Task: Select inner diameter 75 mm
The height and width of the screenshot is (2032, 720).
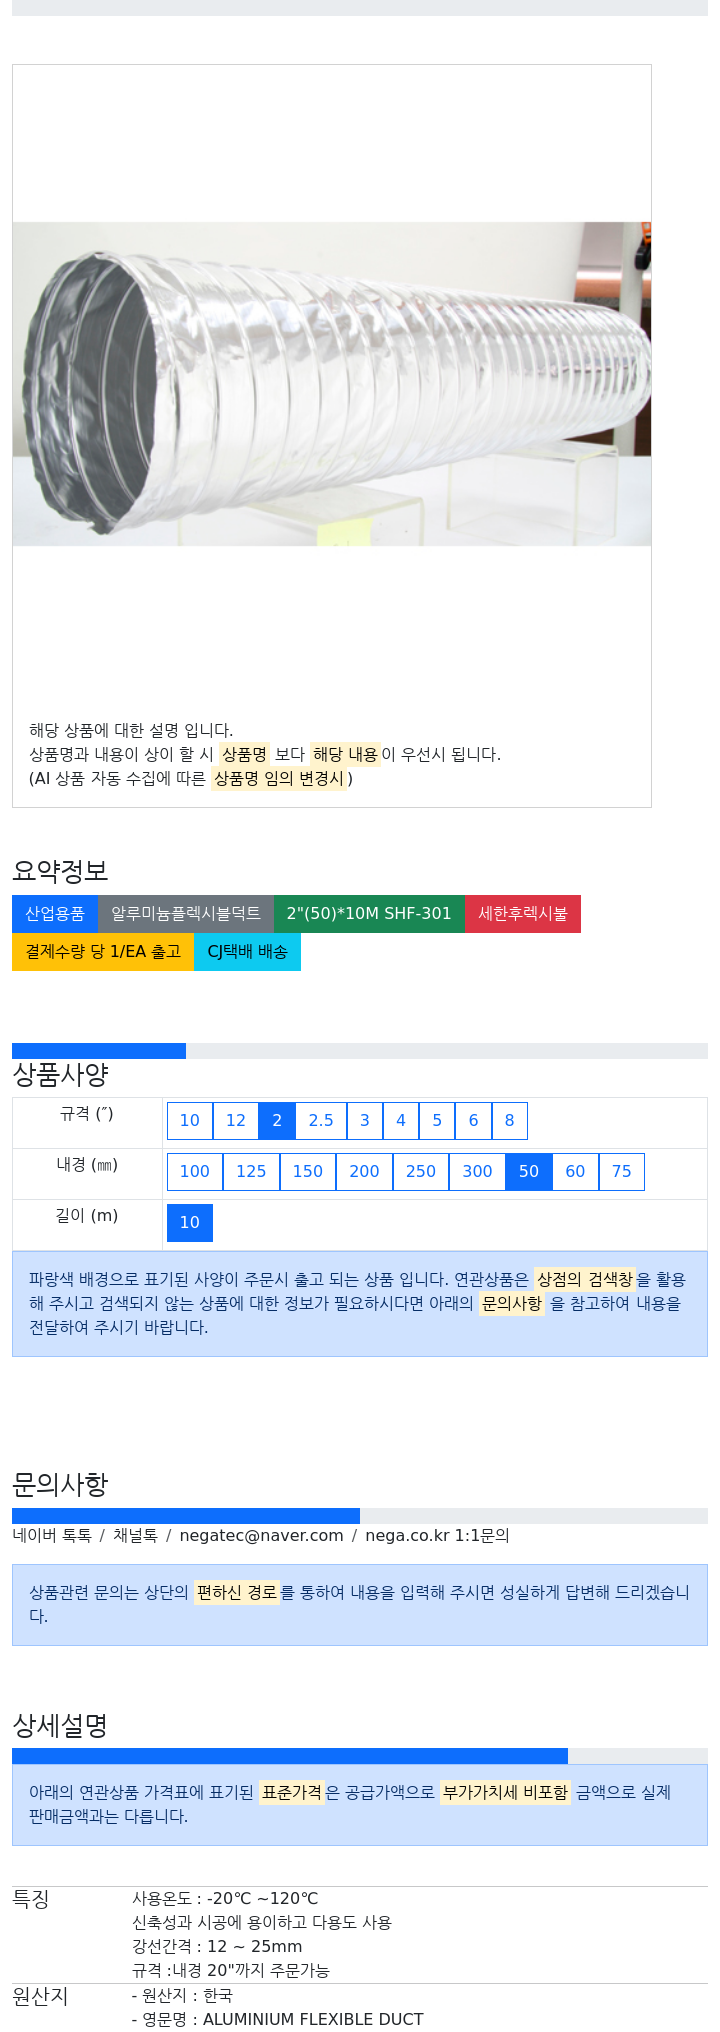Action: click(621, 1172)
